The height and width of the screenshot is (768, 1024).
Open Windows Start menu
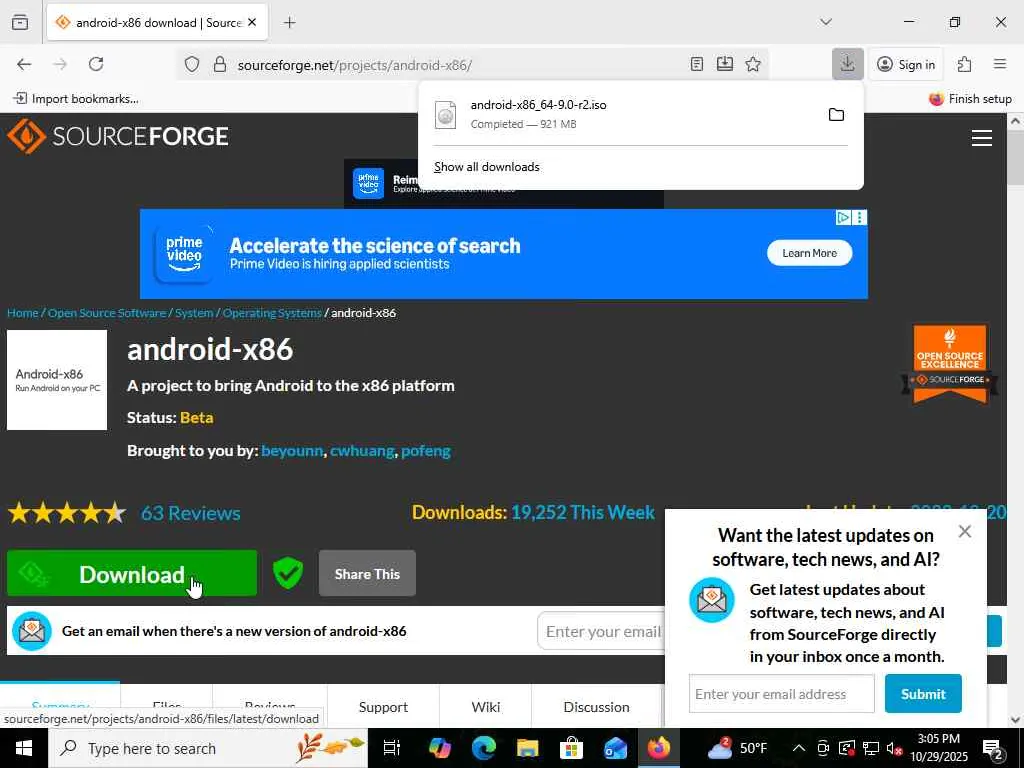click(24, 748)
